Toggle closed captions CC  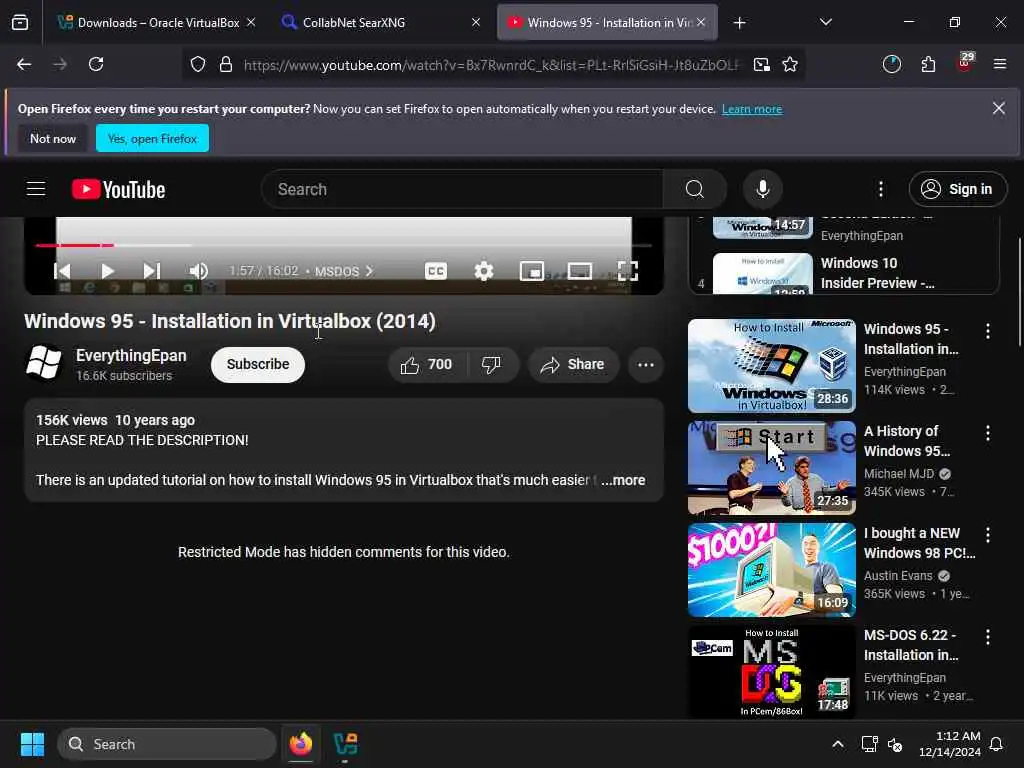pos(436,271)
